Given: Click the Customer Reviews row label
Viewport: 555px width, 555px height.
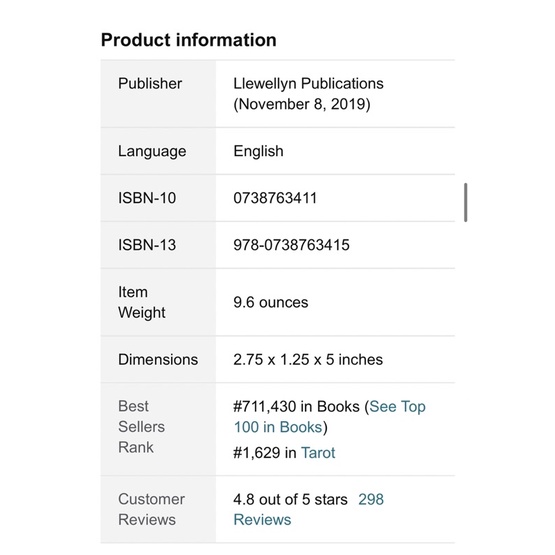Looking at the screenshot, I should click(x=151, y=510).
